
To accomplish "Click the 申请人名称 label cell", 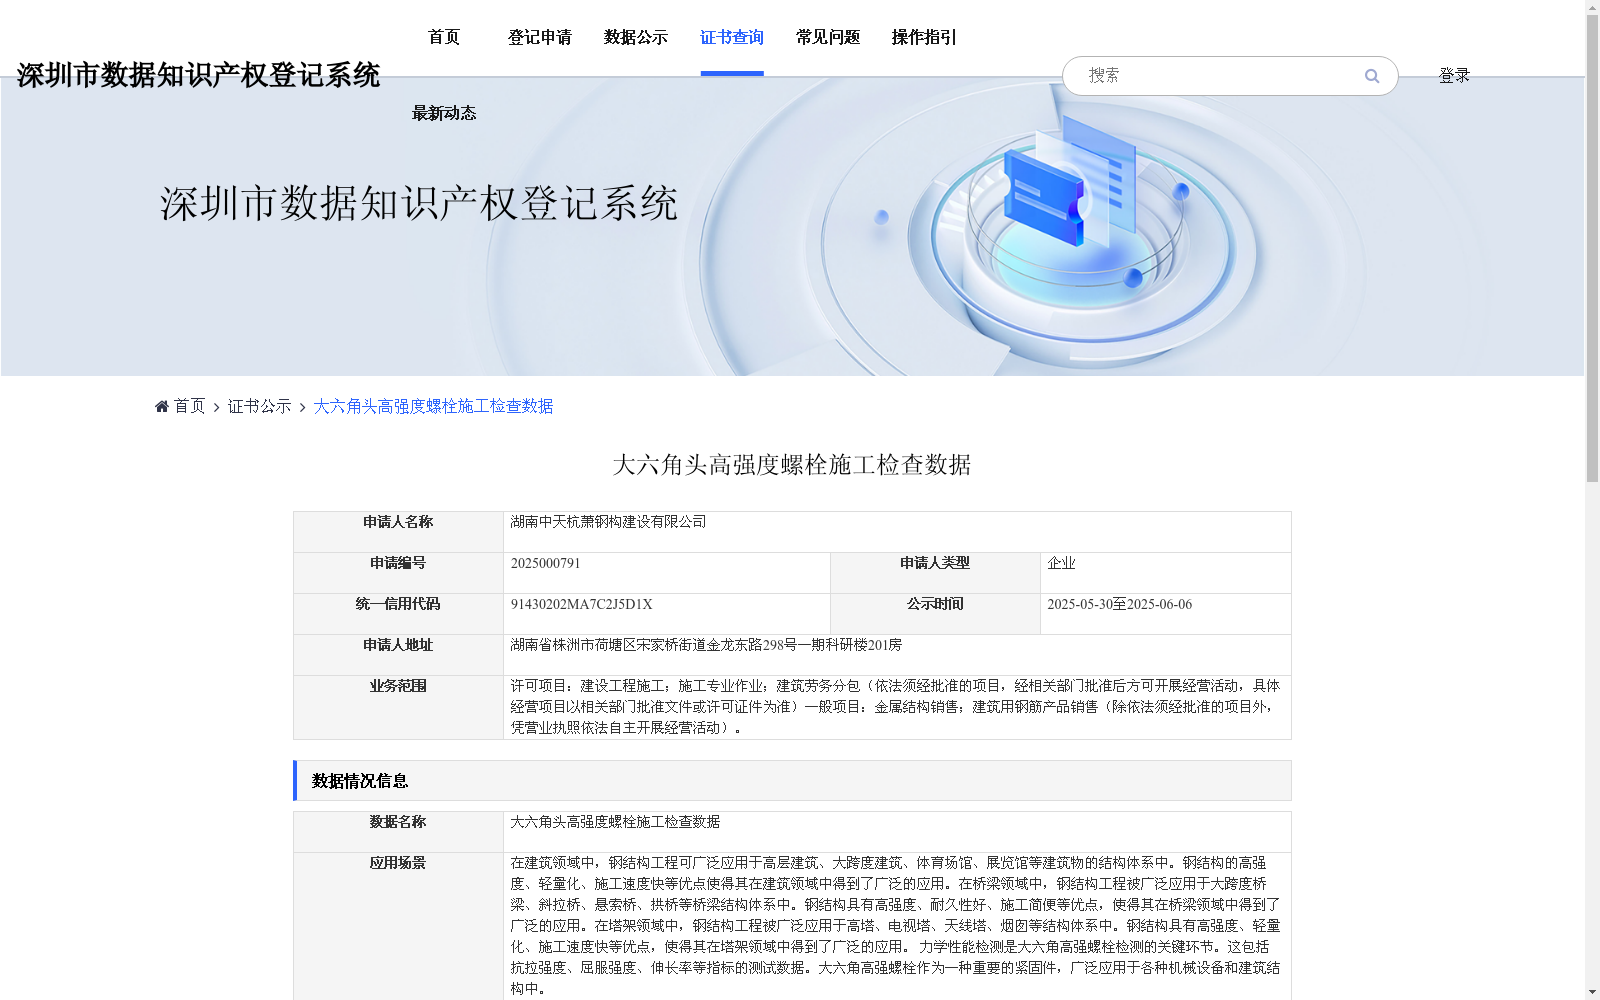I will tap(398, 532).
